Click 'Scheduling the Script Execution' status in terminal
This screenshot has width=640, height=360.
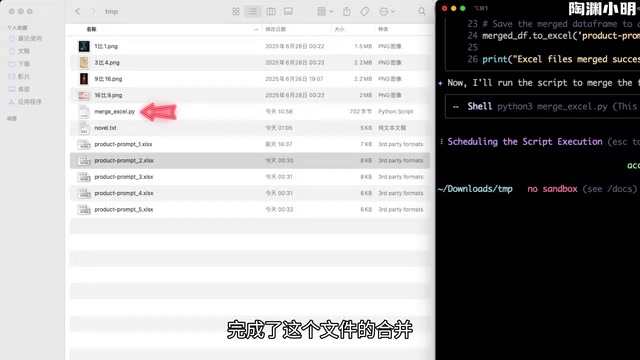[x=524, y=142]
